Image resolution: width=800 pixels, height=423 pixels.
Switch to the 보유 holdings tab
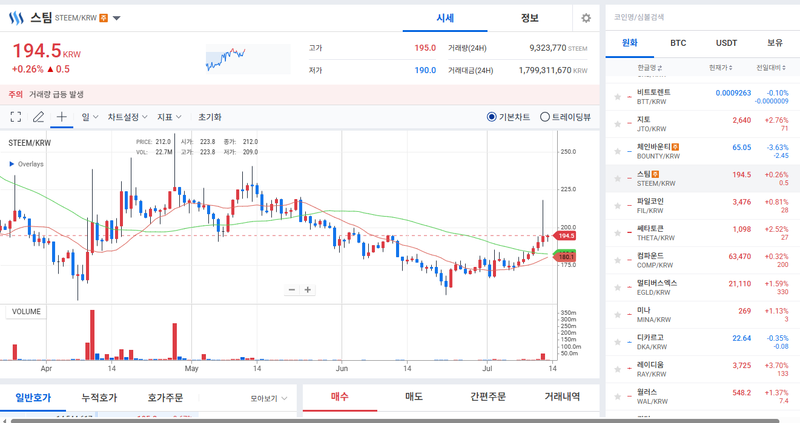tap(774, 43)
